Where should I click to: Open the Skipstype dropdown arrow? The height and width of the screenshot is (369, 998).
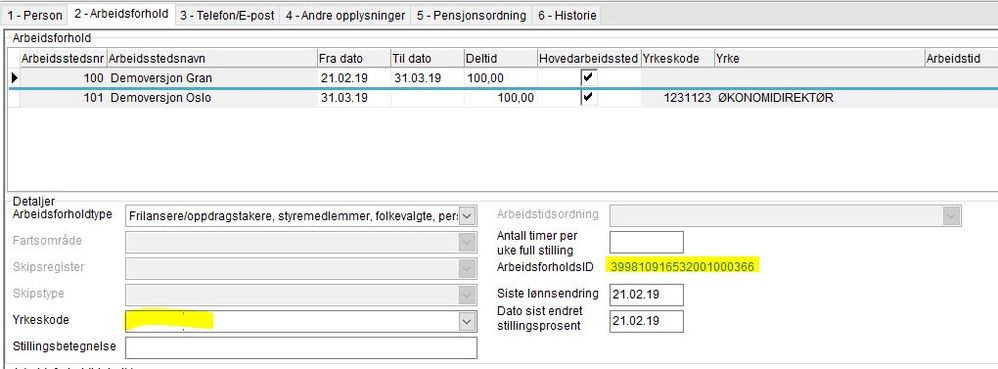pos(468,295)
